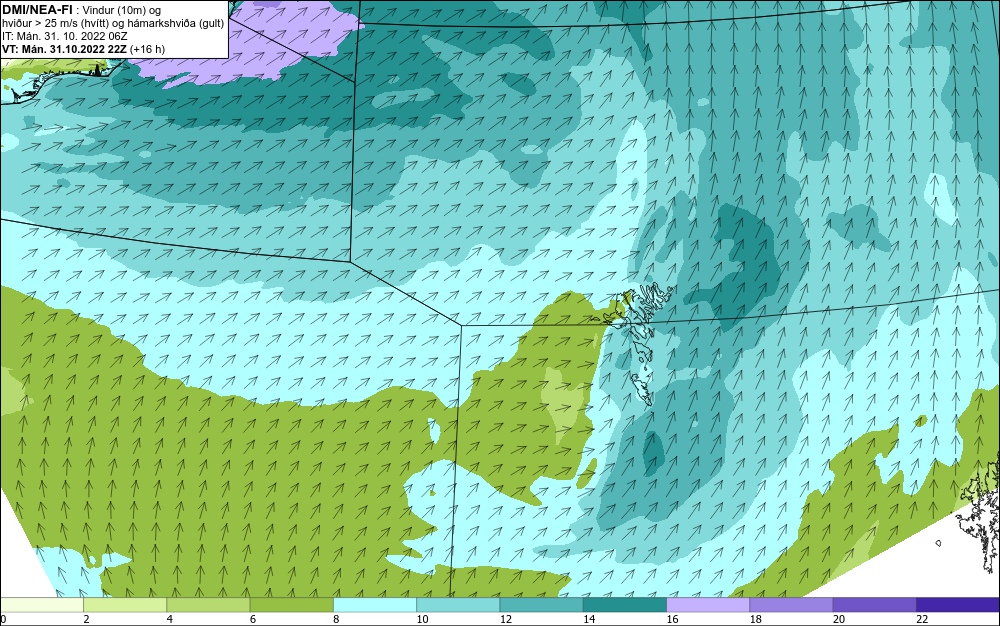Viewport: 1000px width, 626px height.
Task: Click the 8–10 m/s pale cyan legend swatch
Action: click(375, 605)
